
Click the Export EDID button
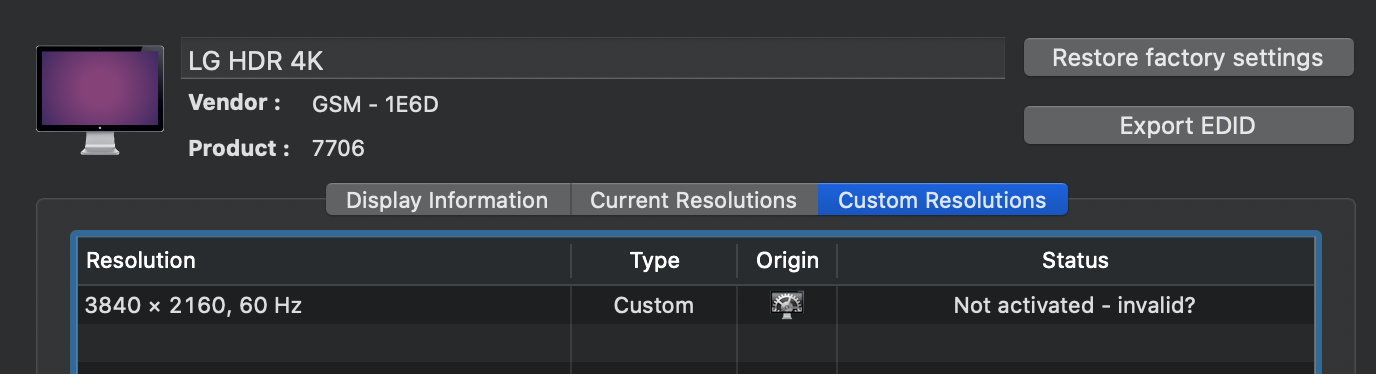click(1188, 126)
